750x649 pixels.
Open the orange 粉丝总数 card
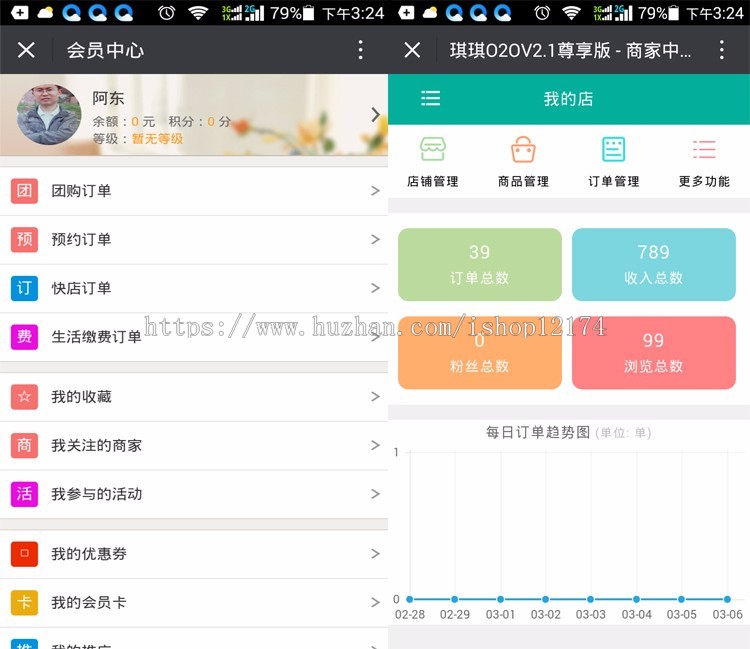point(480,352)
